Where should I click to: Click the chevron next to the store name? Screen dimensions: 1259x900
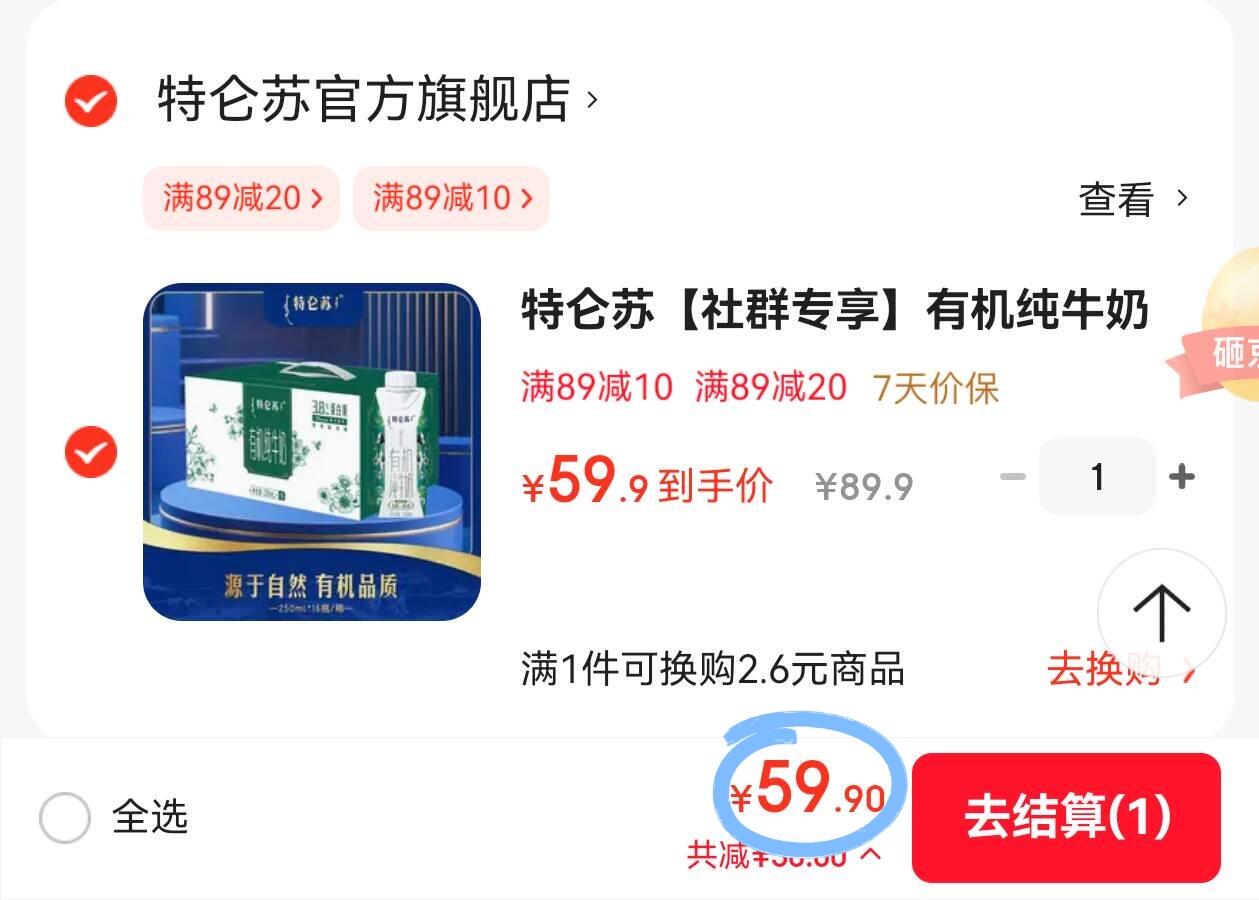[x=592, y=100]
